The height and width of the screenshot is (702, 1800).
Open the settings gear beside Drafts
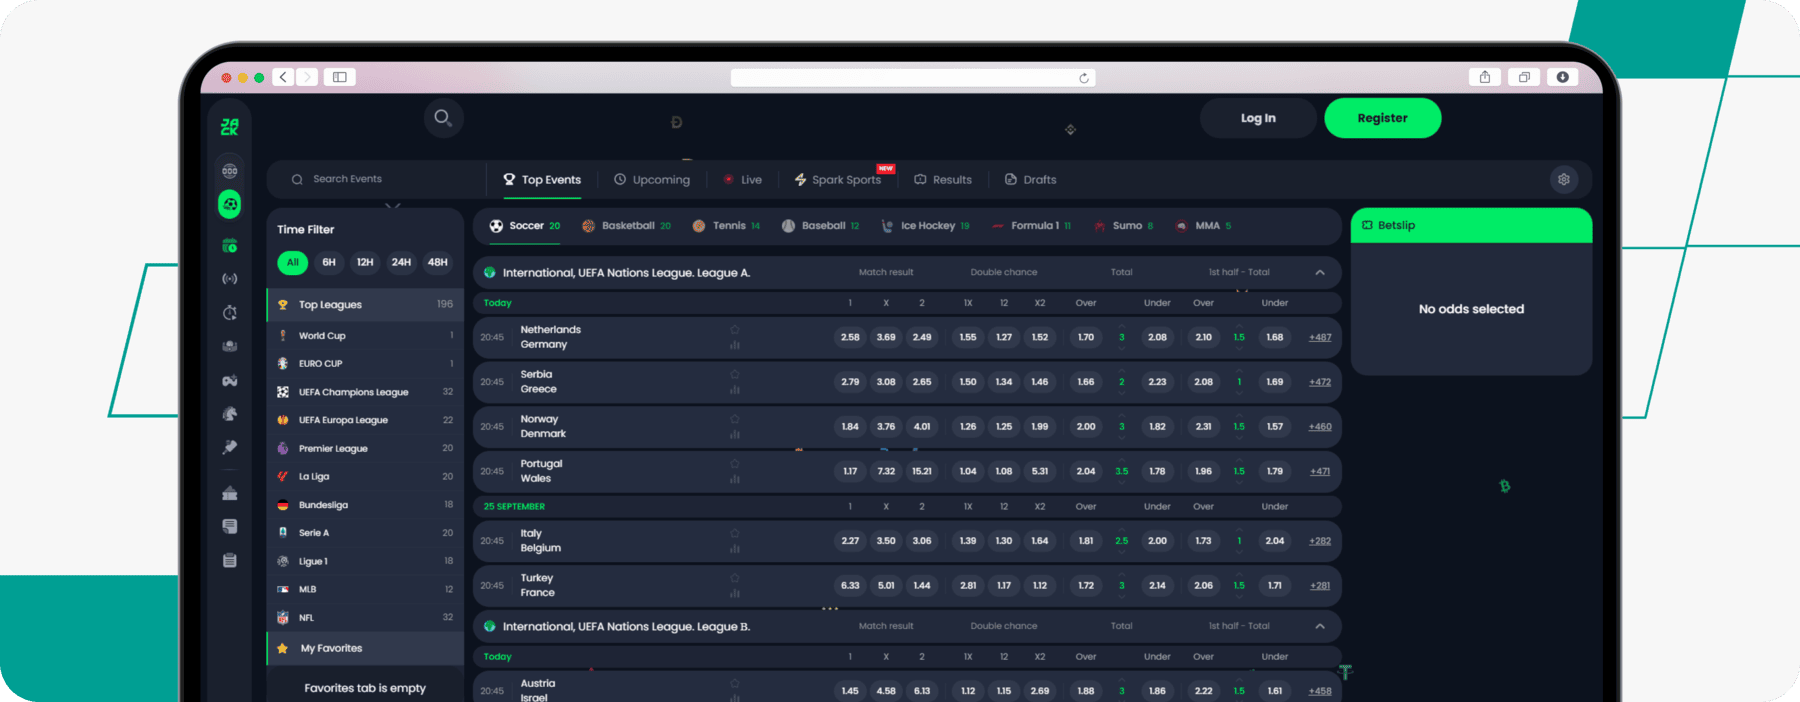coord(1564,179)
